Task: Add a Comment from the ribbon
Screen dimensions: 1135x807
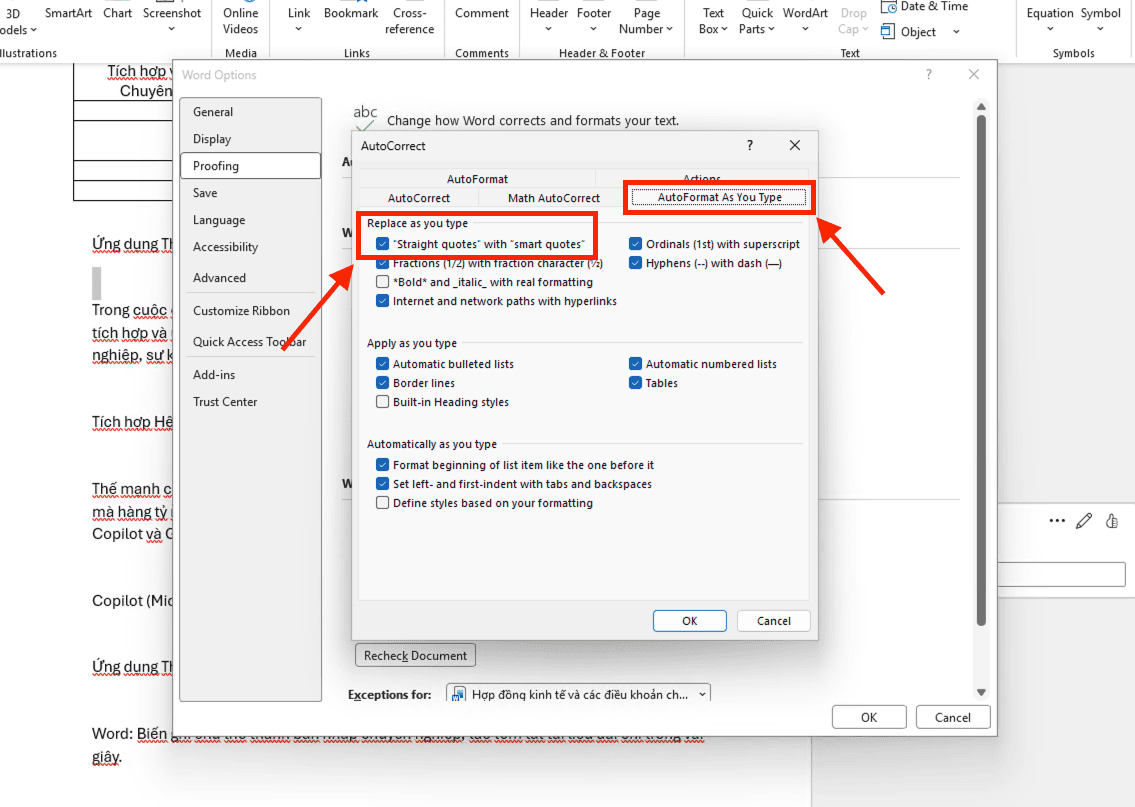Action: click(x=482, y=14)
